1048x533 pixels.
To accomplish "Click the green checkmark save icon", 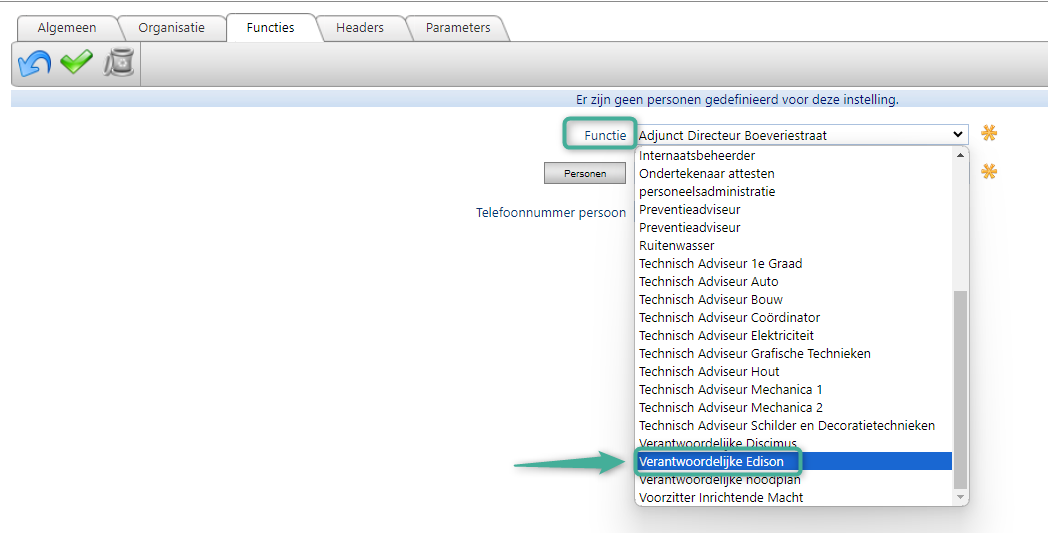I will click(x=76, y=64).
